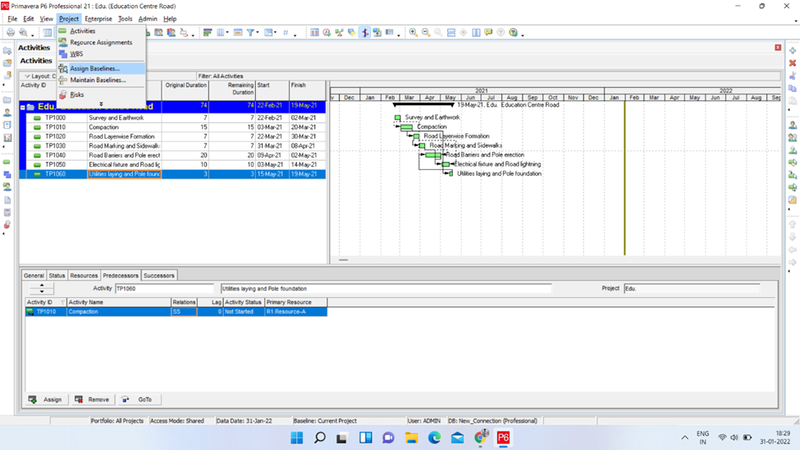Switch to the General details tab
This screenshot has height=450, width=800.
pos(34,276)
